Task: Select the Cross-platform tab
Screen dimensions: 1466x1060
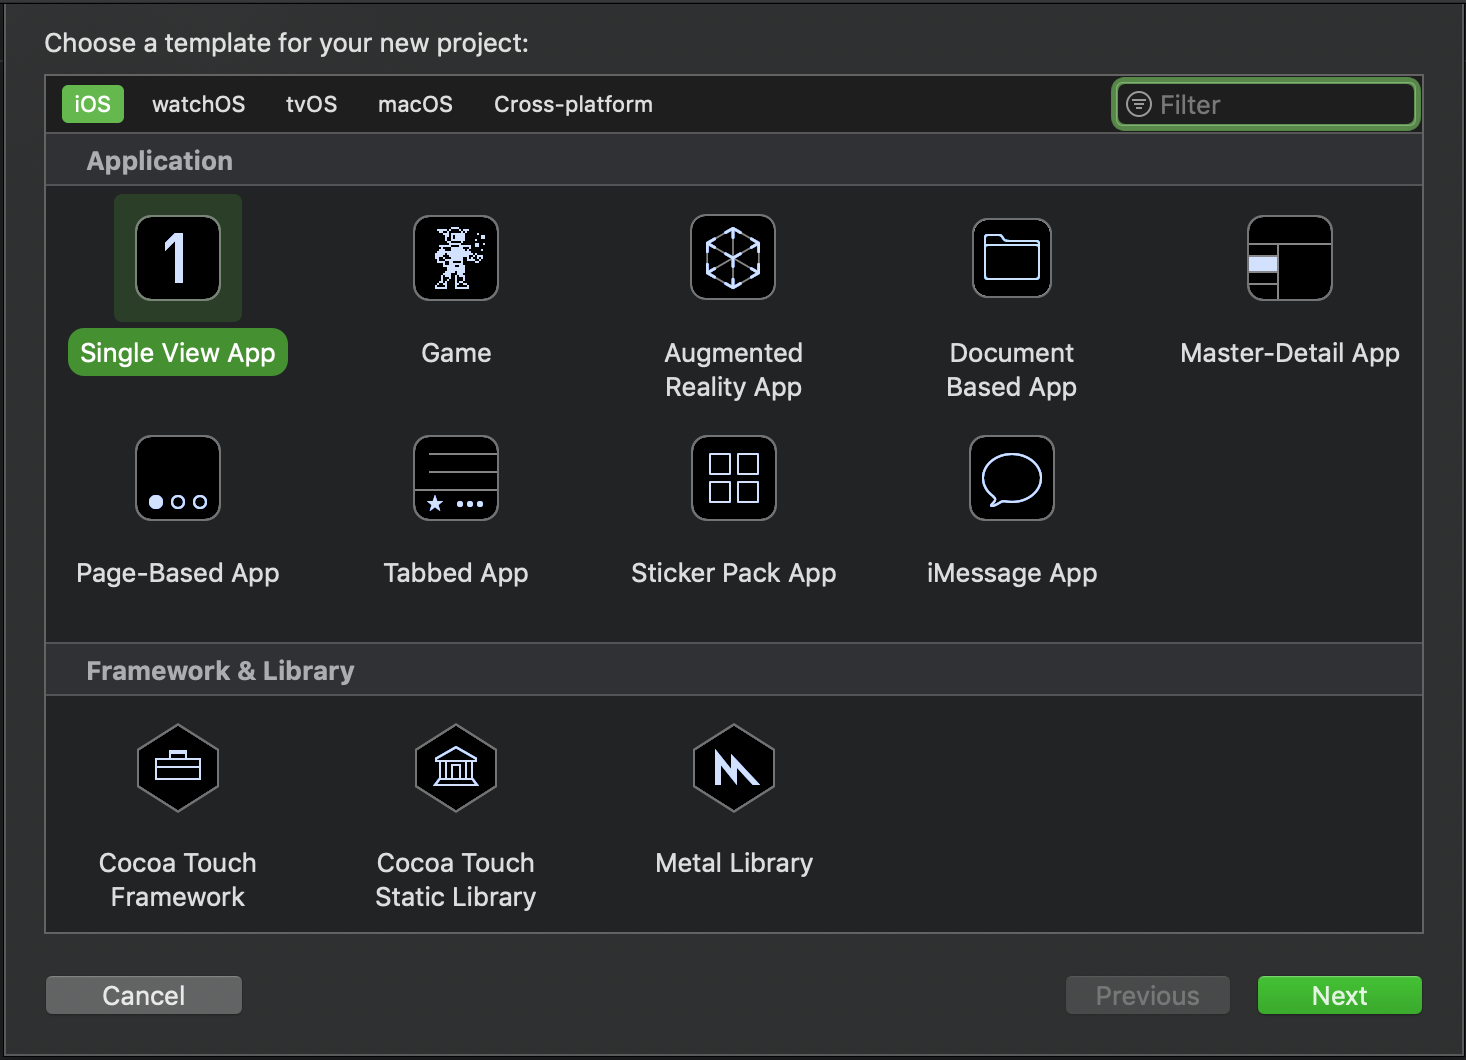Action: point(572,103)
